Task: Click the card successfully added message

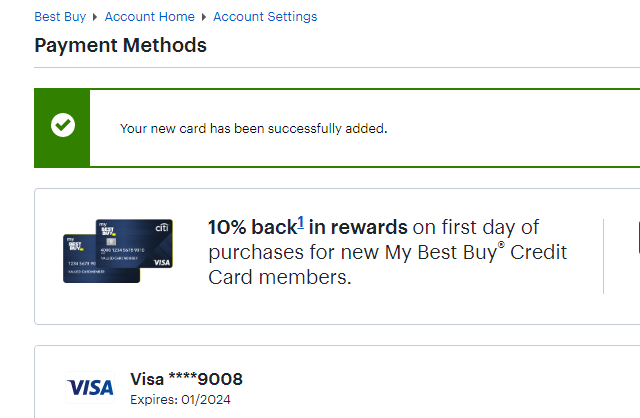Action: tap(253, 128)
